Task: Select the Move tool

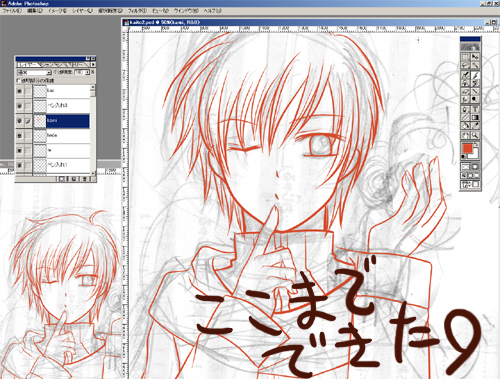Action: [475, 57]
